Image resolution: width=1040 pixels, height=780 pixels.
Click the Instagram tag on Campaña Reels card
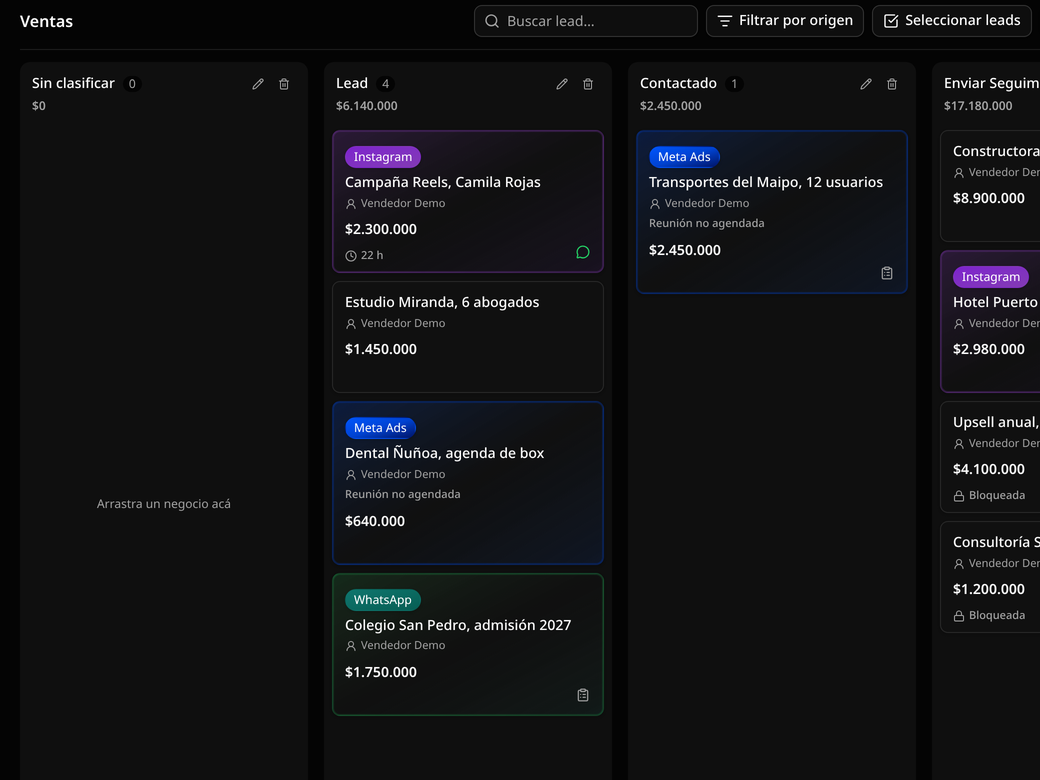click(383, 157)
